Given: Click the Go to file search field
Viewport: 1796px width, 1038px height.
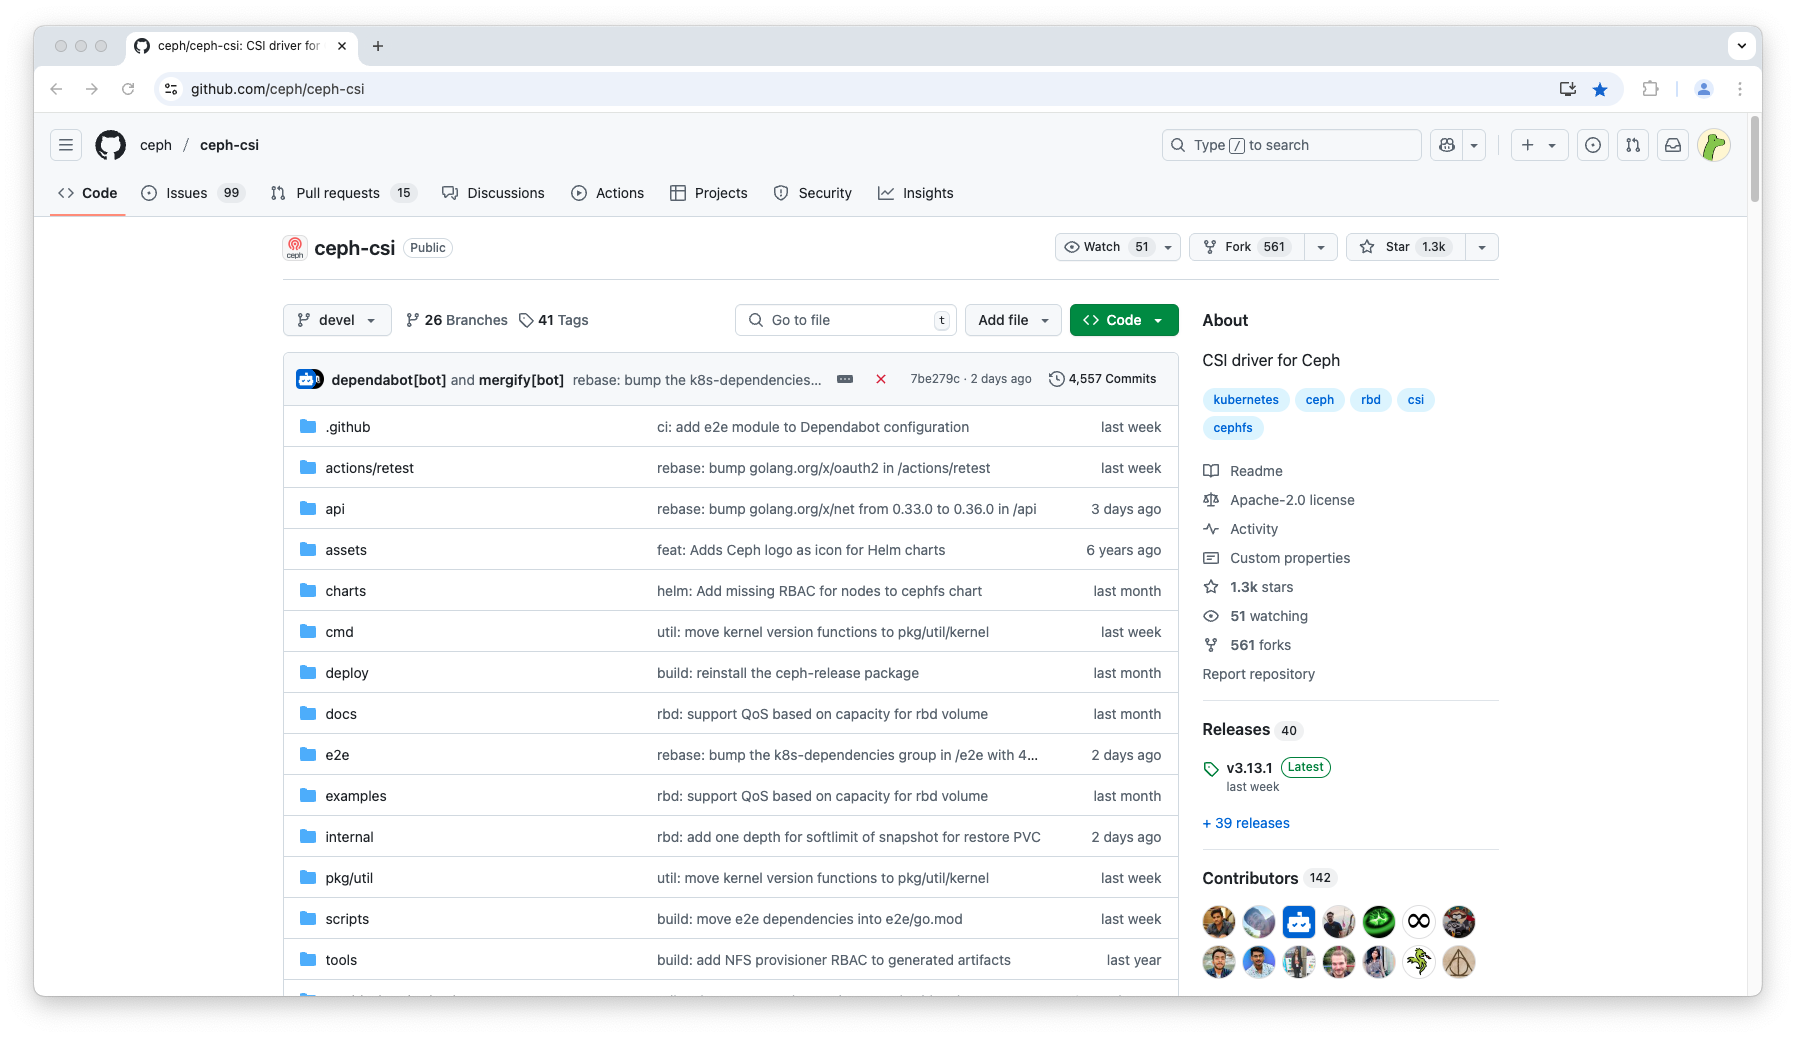Looking at the screenshot, I should (846, 320).
